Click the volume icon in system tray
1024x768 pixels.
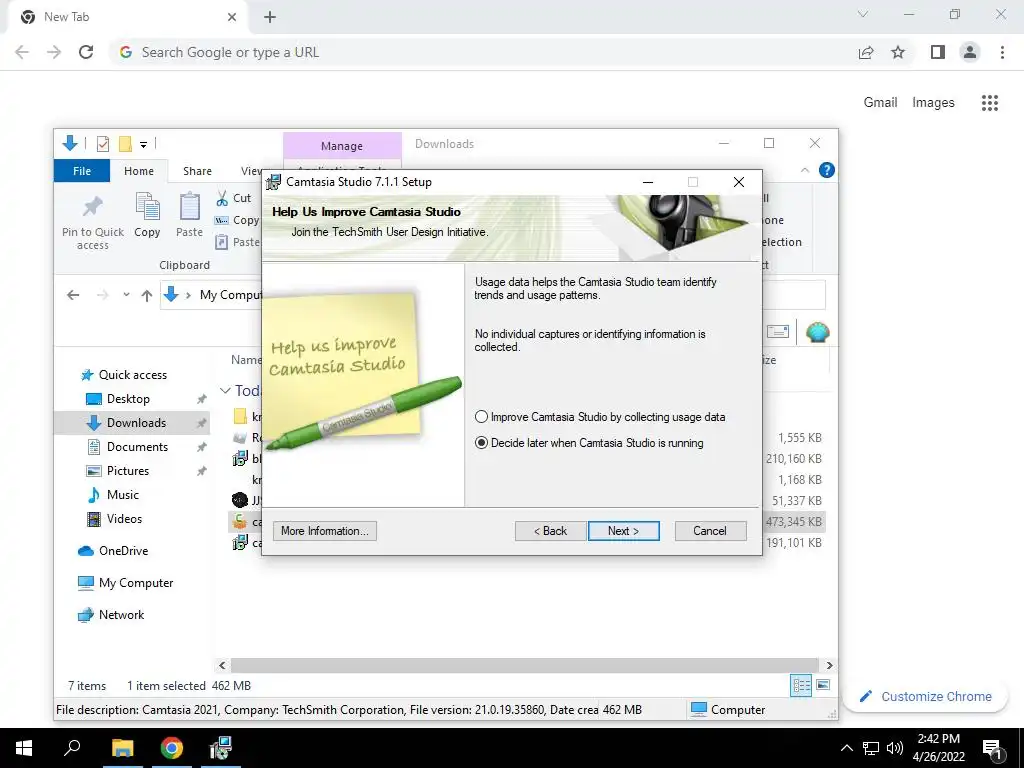click(x=895, y=748)
